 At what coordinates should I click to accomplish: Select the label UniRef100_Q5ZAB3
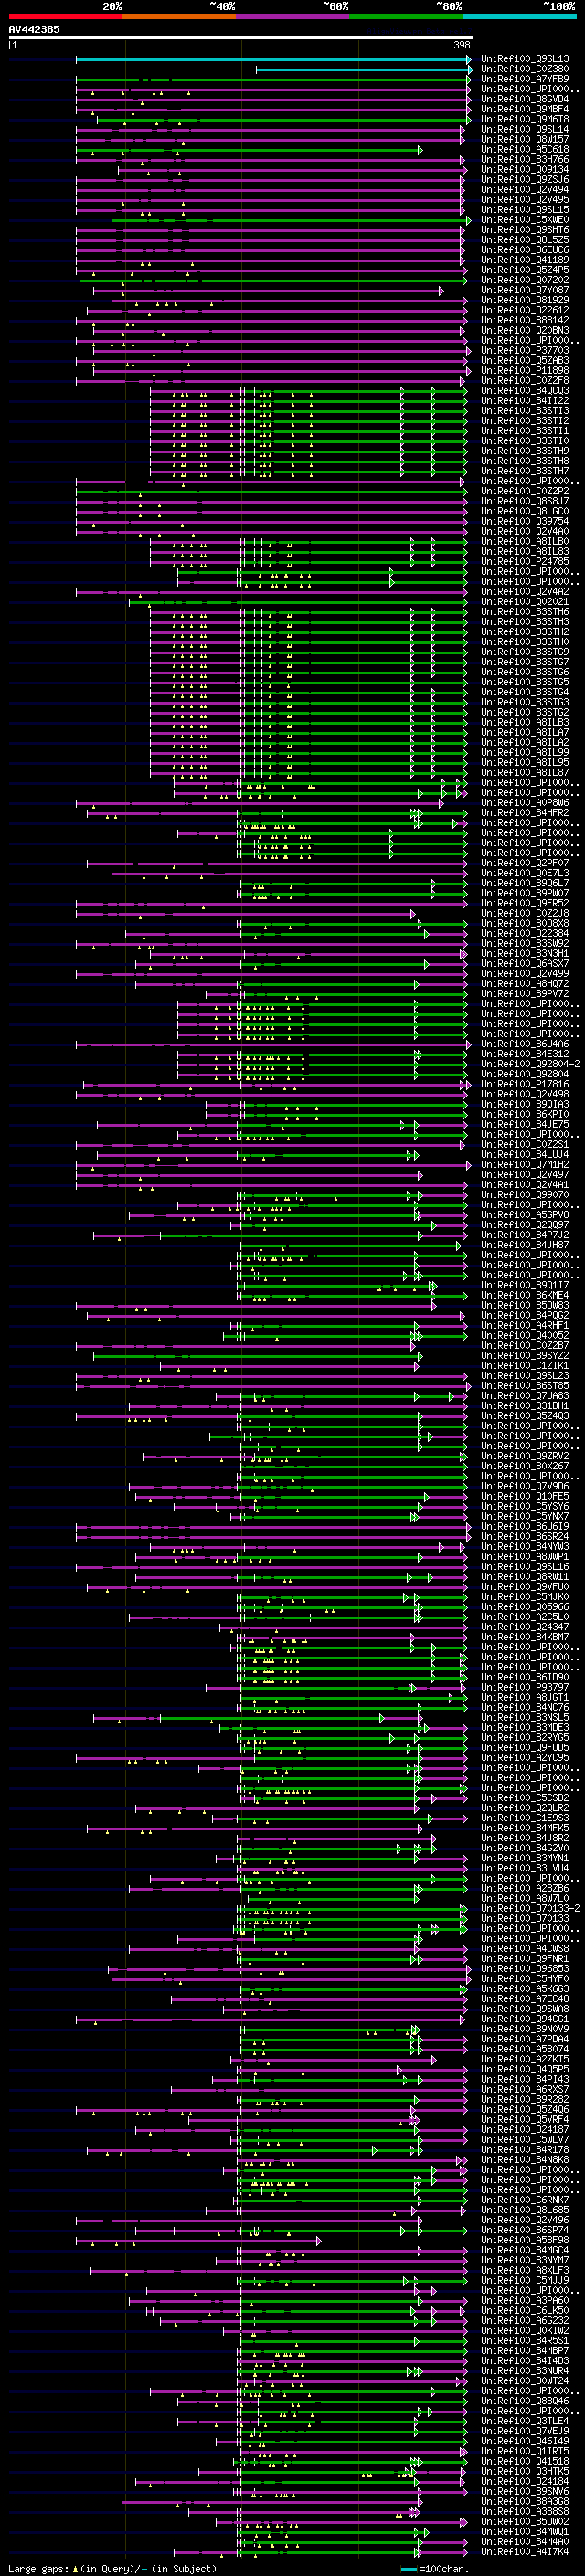(525, 361)
